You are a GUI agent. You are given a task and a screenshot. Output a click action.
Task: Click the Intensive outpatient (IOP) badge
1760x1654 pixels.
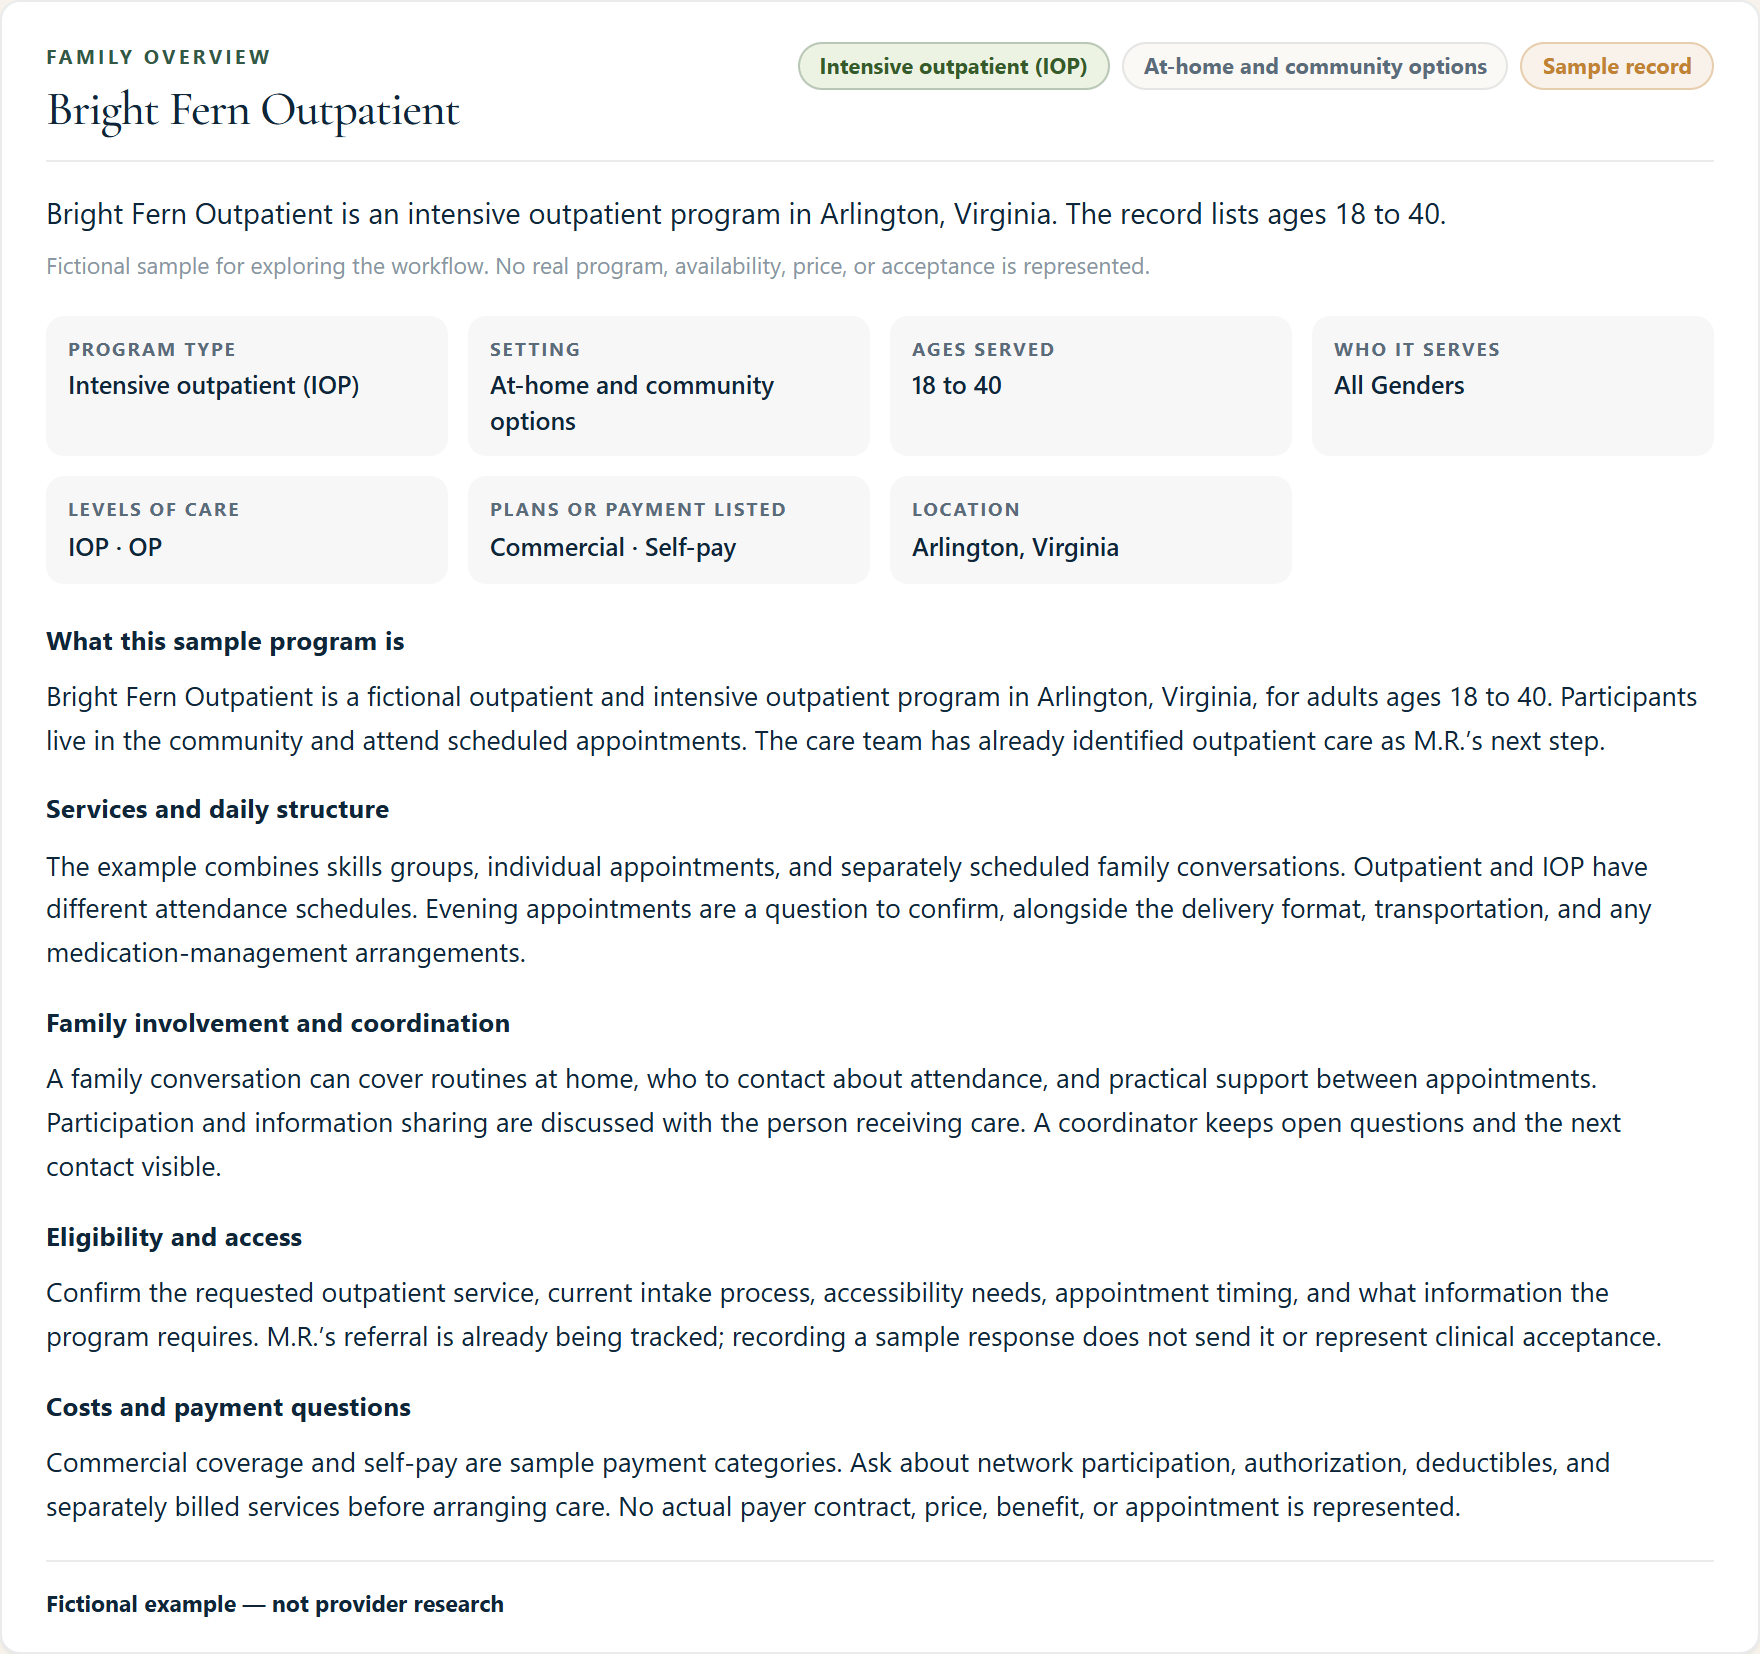tap(953, 66)
